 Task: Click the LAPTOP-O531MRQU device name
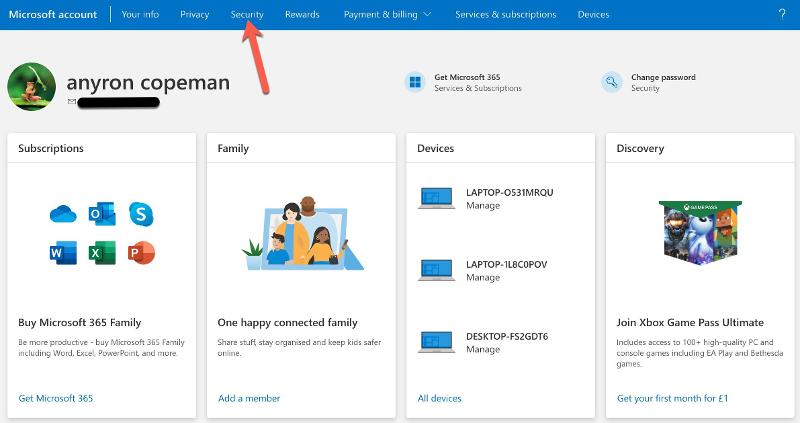coord(509,192)
